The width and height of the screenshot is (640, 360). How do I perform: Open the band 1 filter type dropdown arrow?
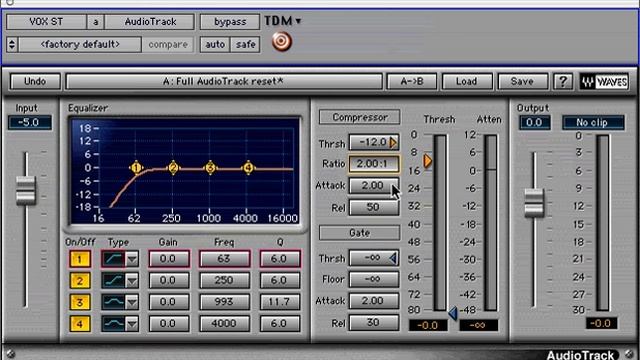pos(132,259)
